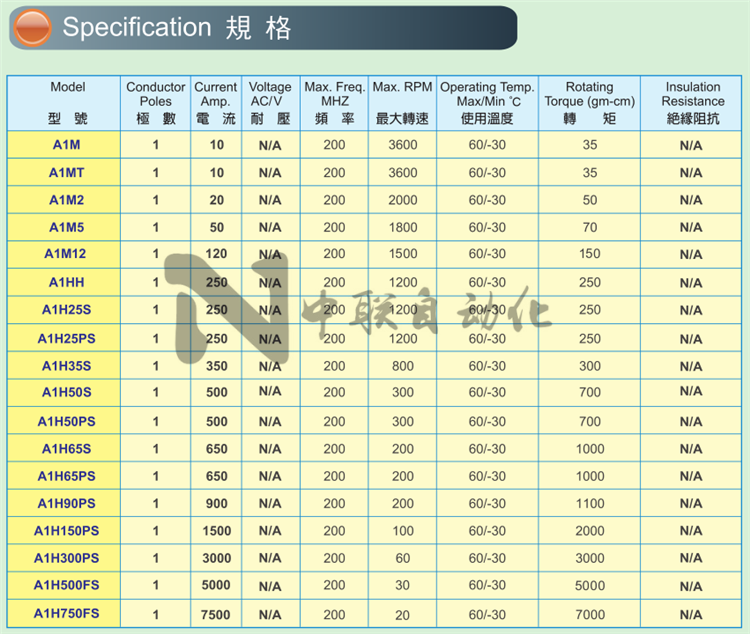
Task: Click model name A1H150PS
Action: [66, 531]
